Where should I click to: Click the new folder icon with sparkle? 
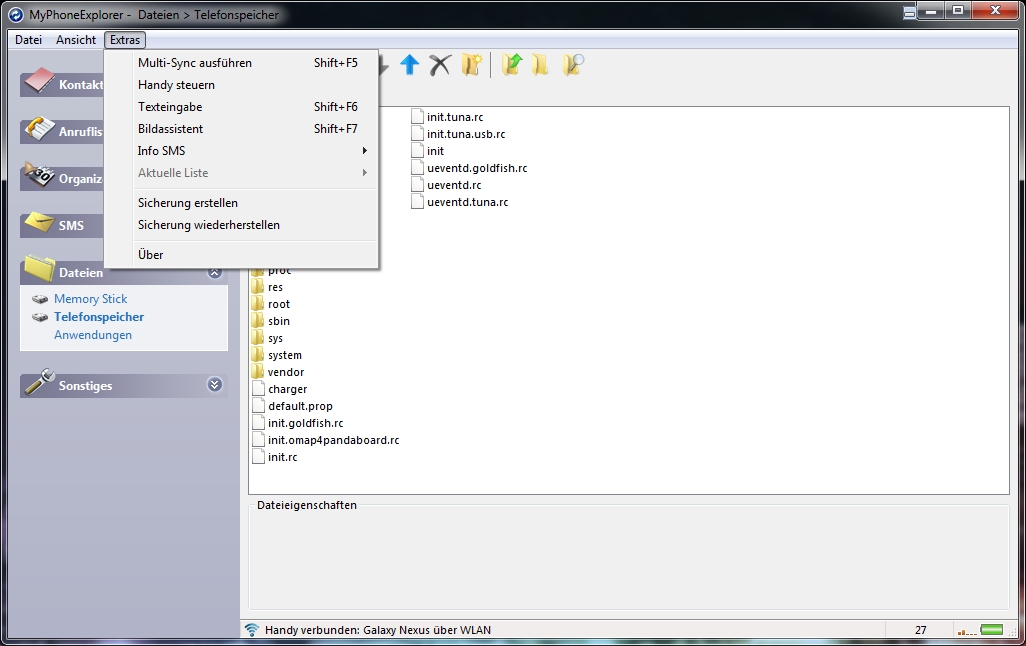[472, 64]
